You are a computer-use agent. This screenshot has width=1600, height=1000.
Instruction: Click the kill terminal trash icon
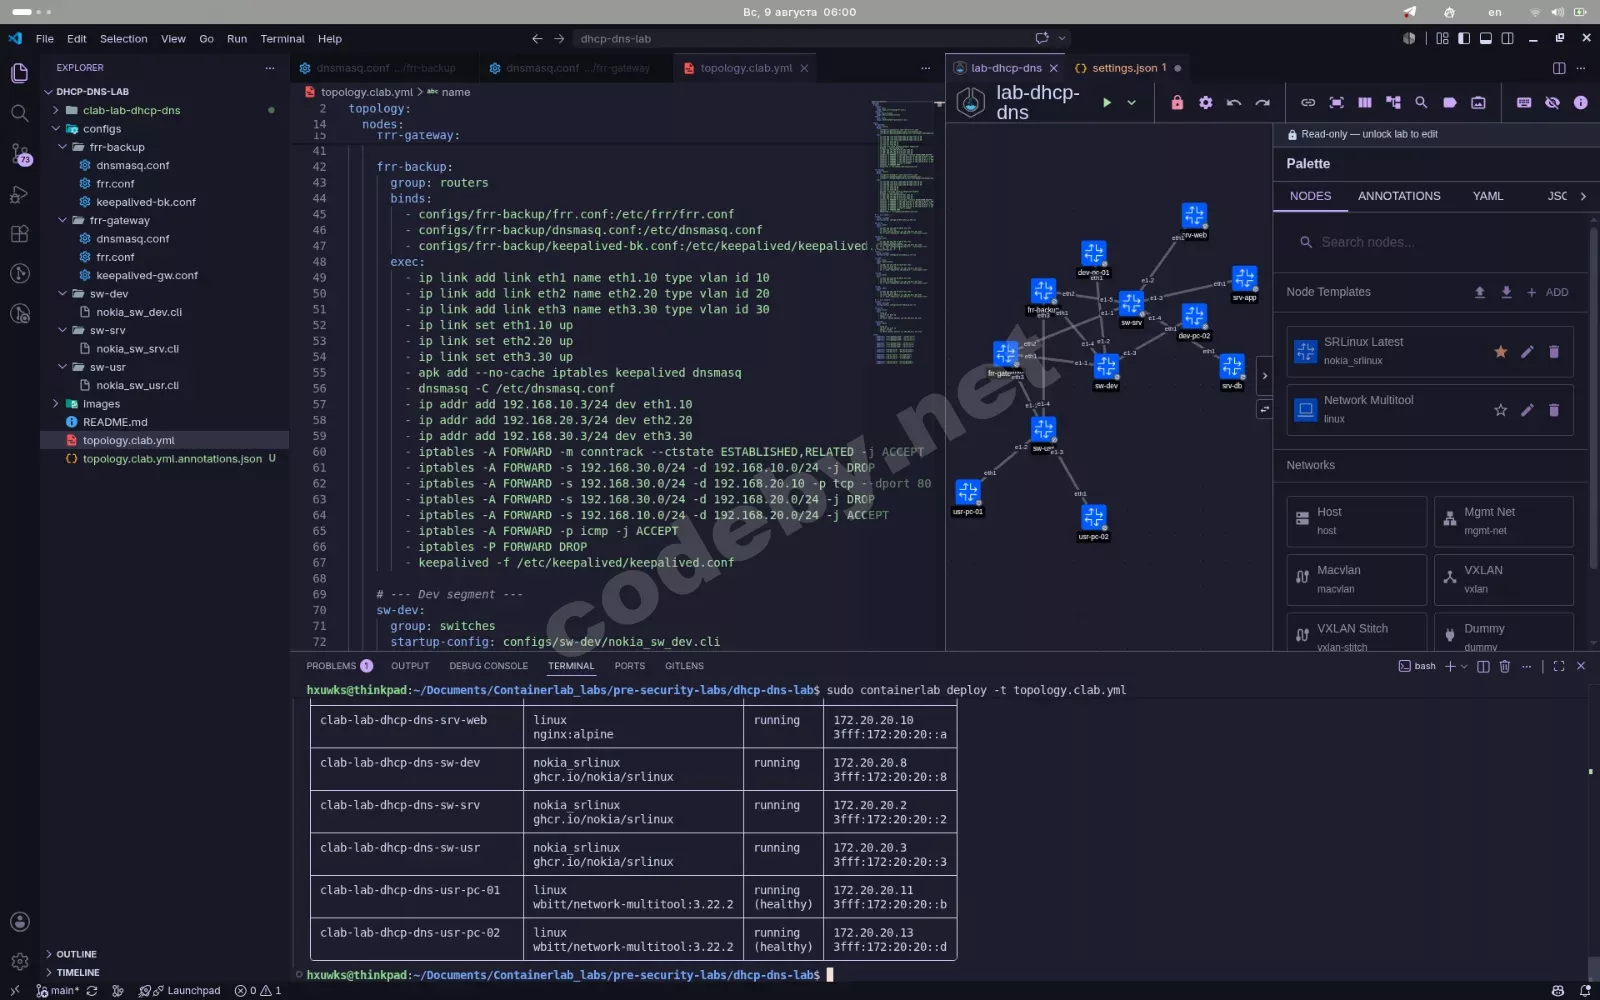pyautogui.click(x=1504, y=666)
